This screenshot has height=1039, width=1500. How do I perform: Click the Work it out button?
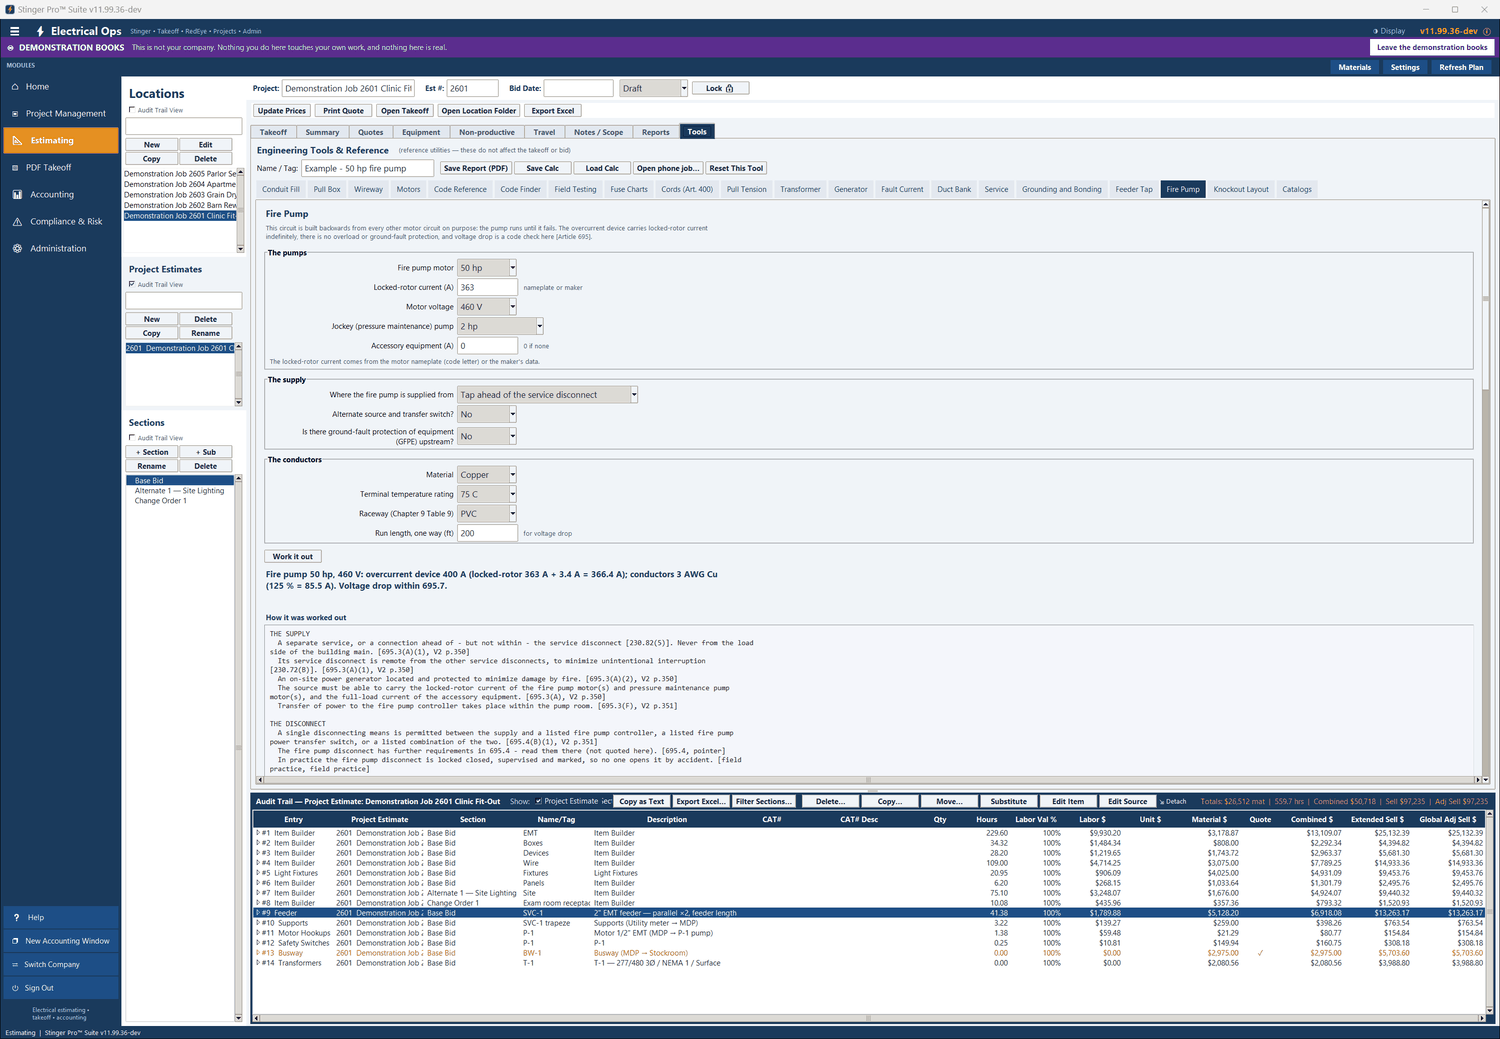tap(293, 557)
